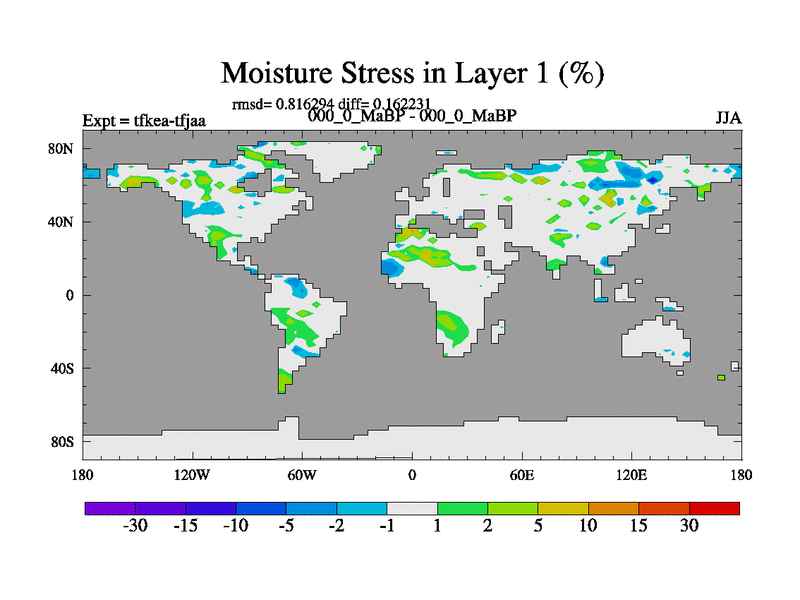This screenshot has height=600, width=800.
Task: Click the light gray colorbar swatch between -1 and 1
Action: coord(412,509)
